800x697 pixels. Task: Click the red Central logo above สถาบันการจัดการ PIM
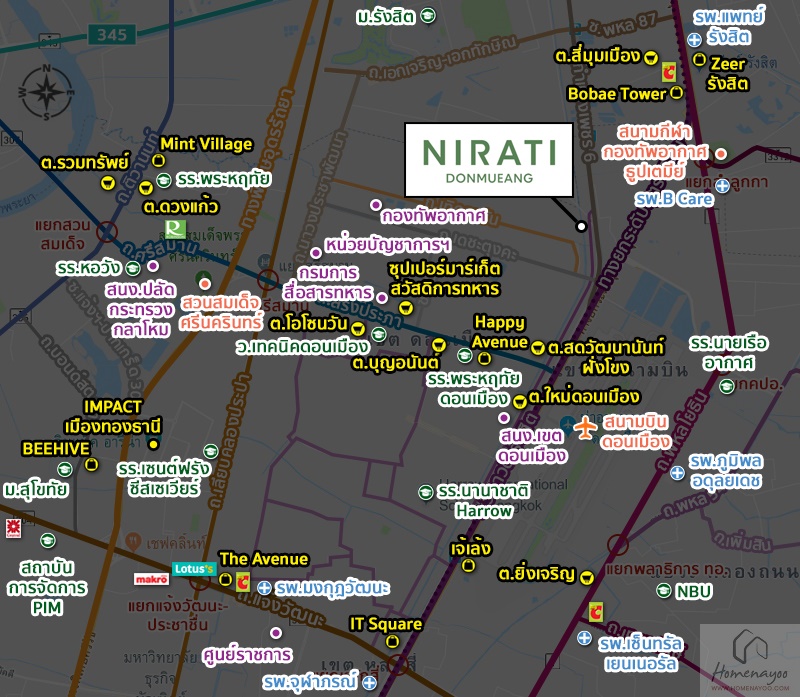pos(13,528)
